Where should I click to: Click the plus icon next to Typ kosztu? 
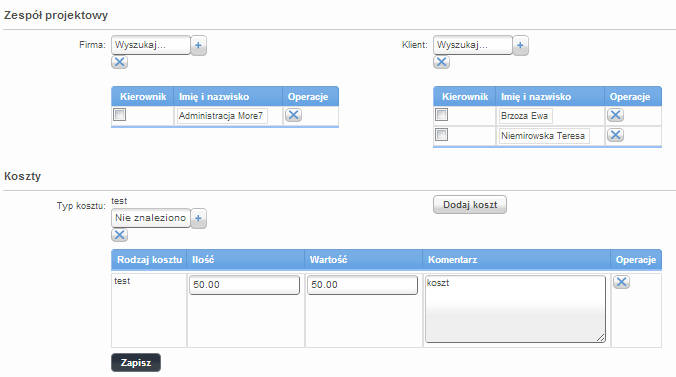click(198, 218)
